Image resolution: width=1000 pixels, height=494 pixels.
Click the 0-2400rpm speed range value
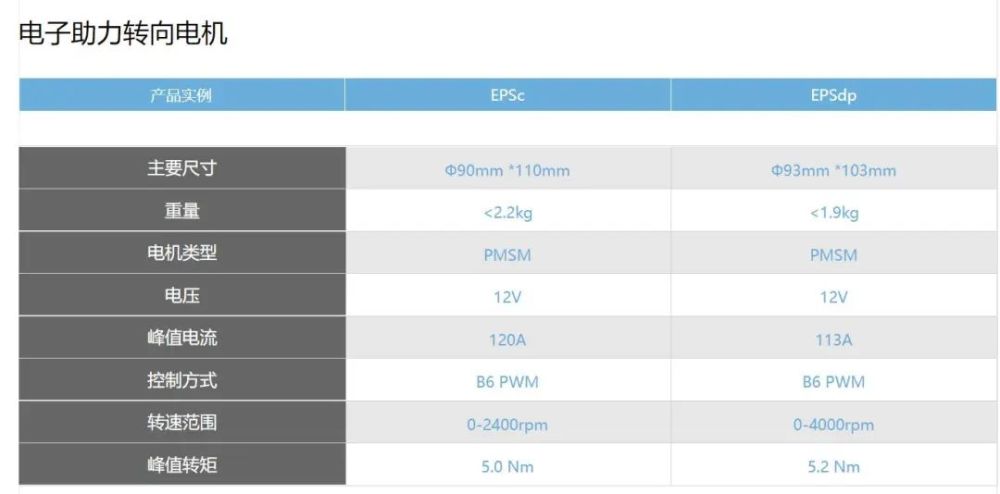pos(508,425)
